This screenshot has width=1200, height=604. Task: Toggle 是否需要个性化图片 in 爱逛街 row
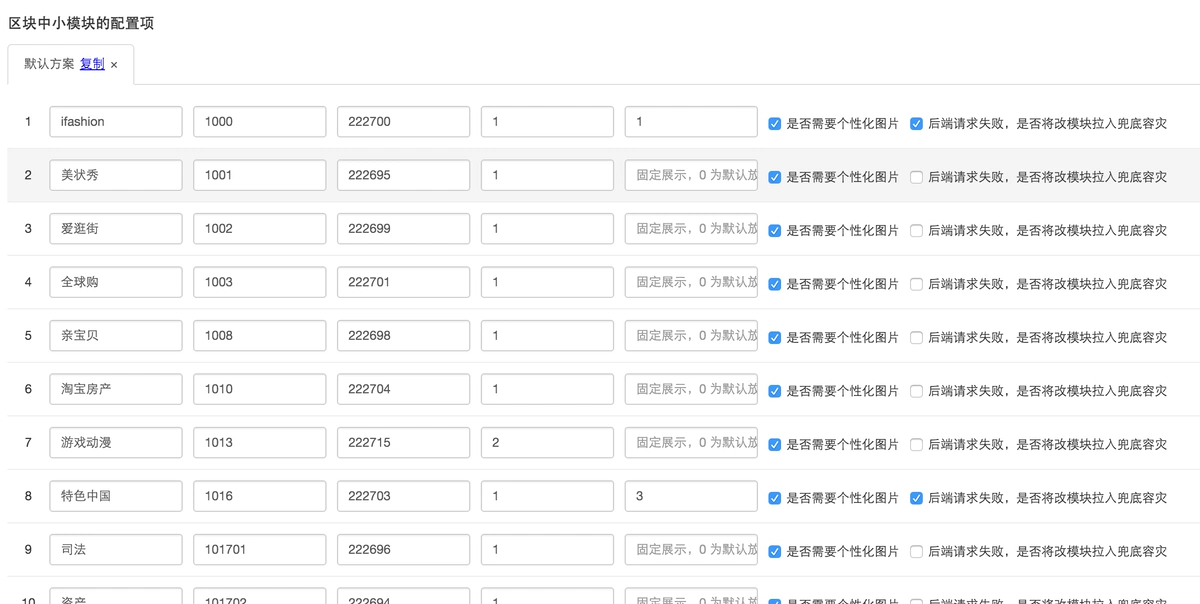click(x=775, y=231)
